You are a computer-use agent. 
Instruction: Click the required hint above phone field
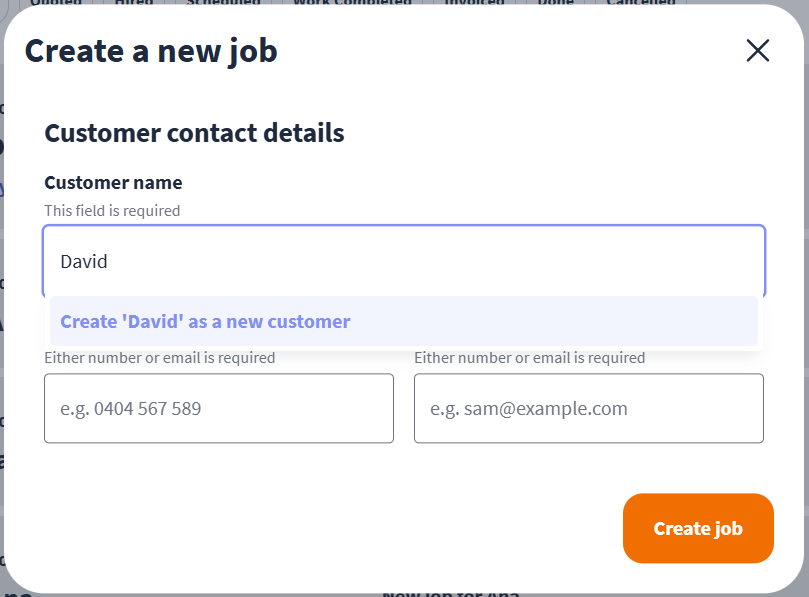(x=159, y=358)
